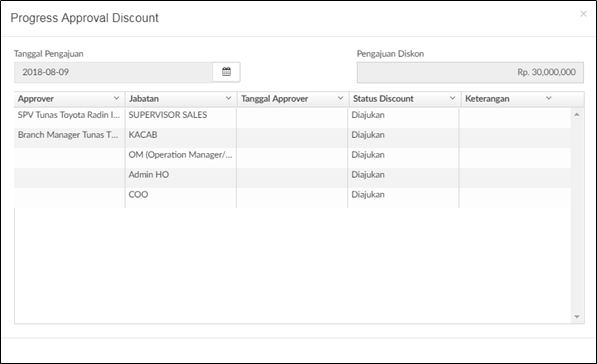597x364 pixels.
Task: Open the Status Discount column menu arrow
Action: tap(452, 98)
